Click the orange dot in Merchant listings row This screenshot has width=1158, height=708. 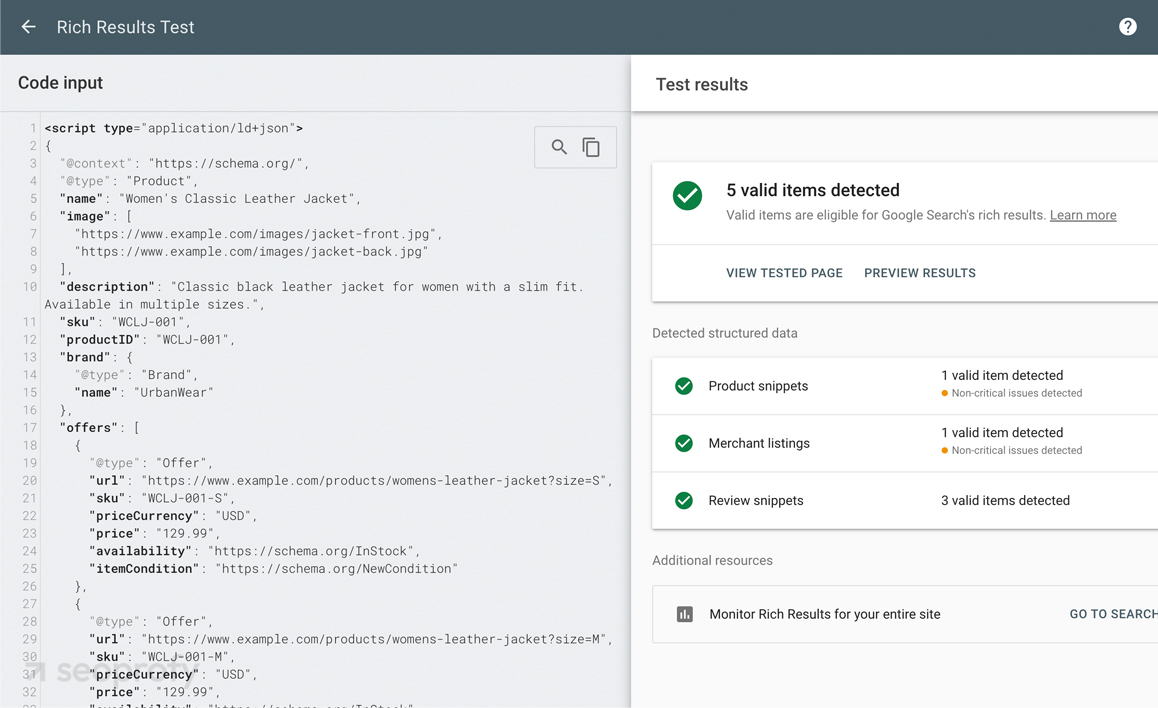pyautogui.click(x=945, y=450)
